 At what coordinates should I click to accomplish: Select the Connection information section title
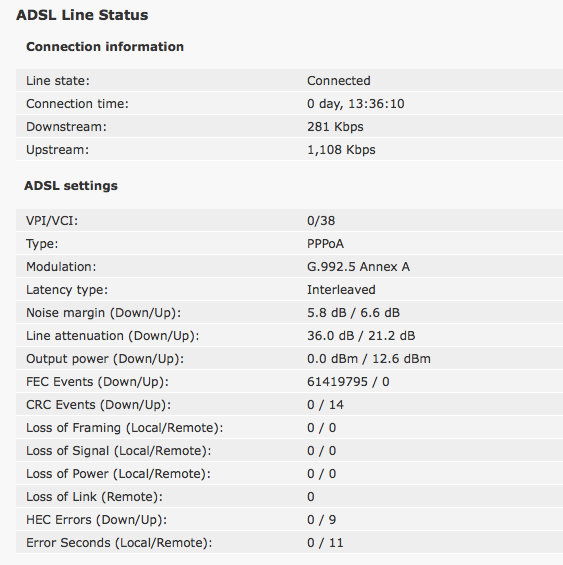click(x=105, y=47)
